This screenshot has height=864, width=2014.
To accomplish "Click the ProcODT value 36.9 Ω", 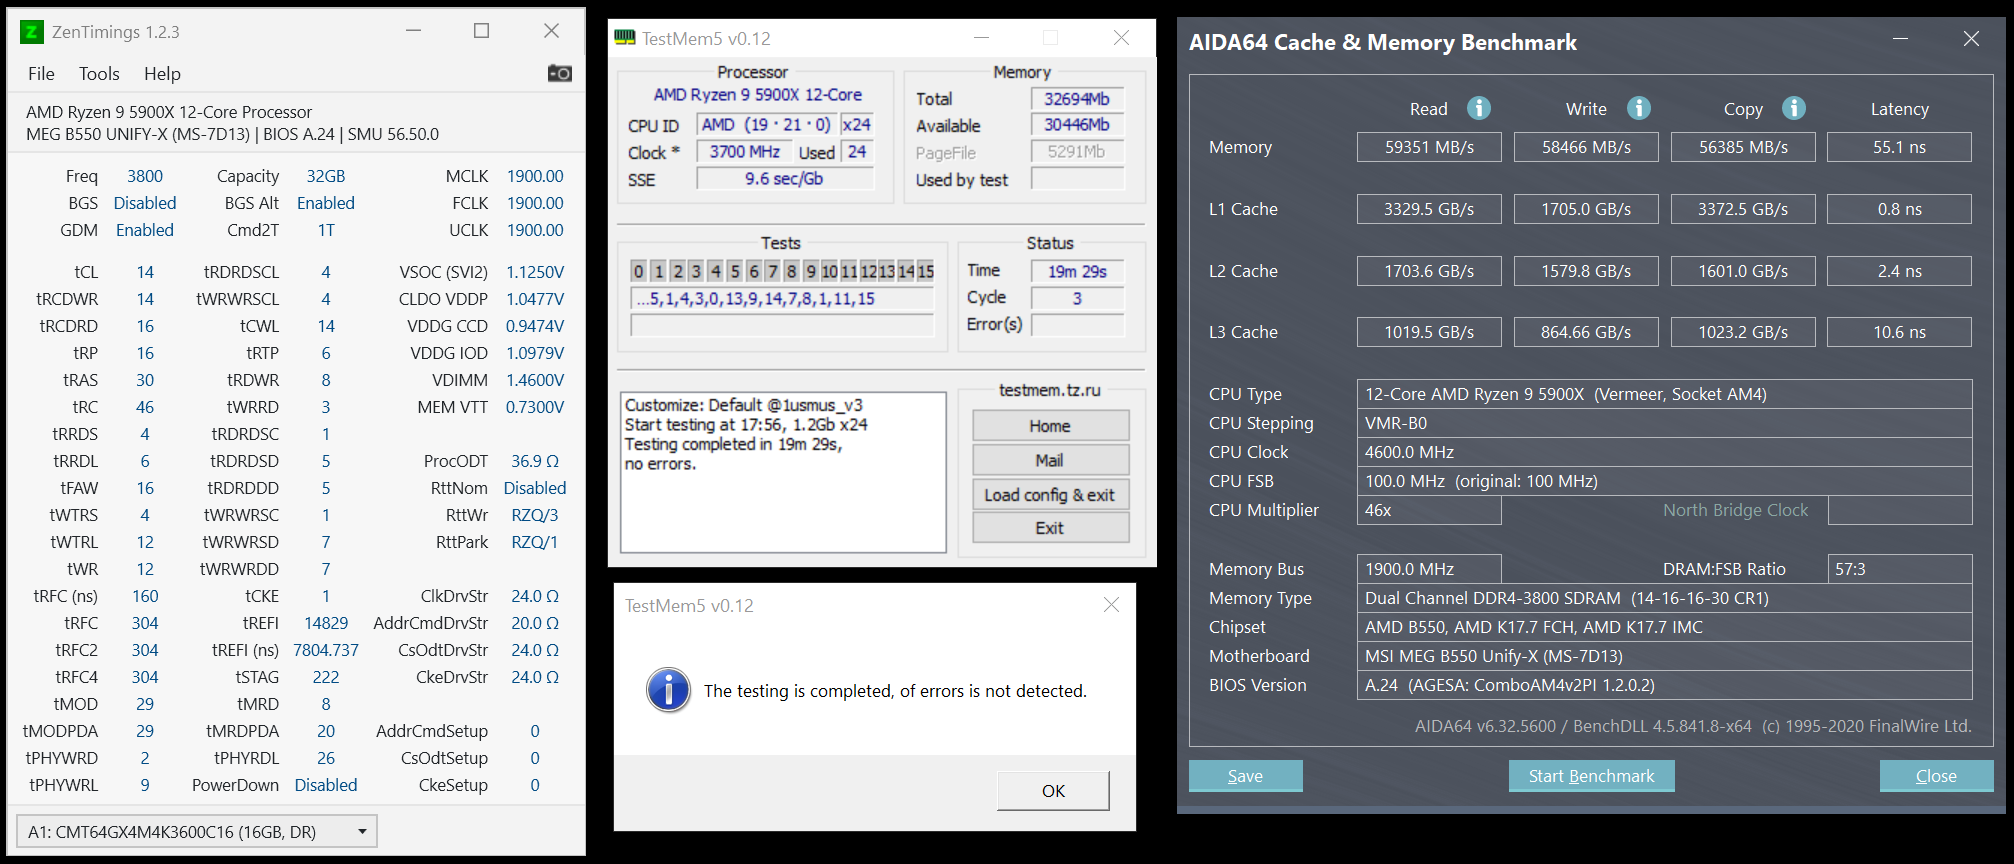I will pyautogui.click(x=535, y=461).
